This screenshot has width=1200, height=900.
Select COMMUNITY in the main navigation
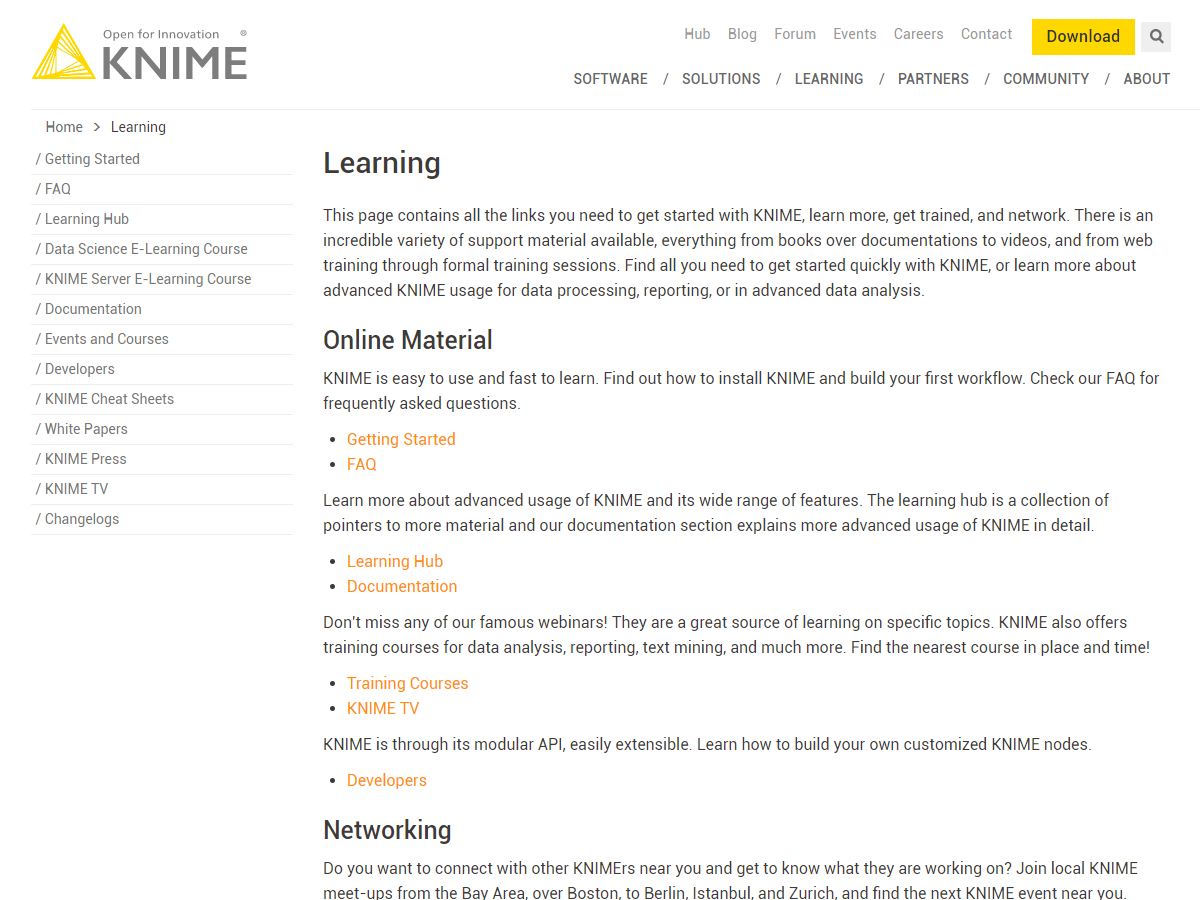click(1045, 79)
